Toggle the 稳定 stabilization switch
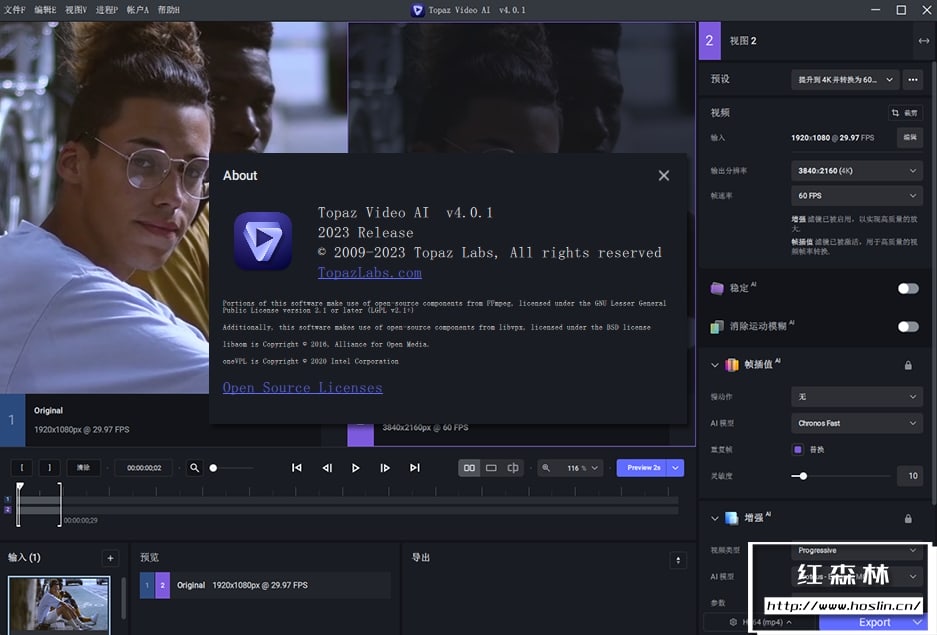The width and height of the screenshot is (937, 635). [908, 289]
